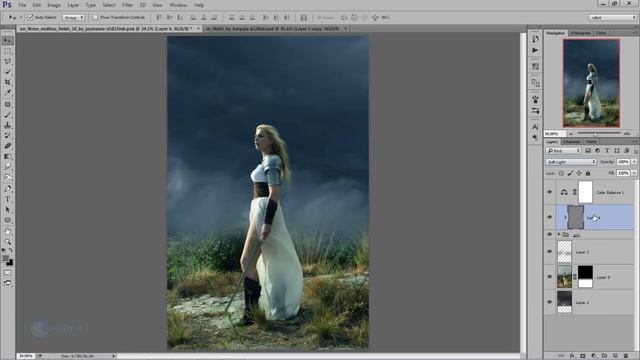640x360 pixels.
Task: Open the Filter menu
Action: click(127, 5)
